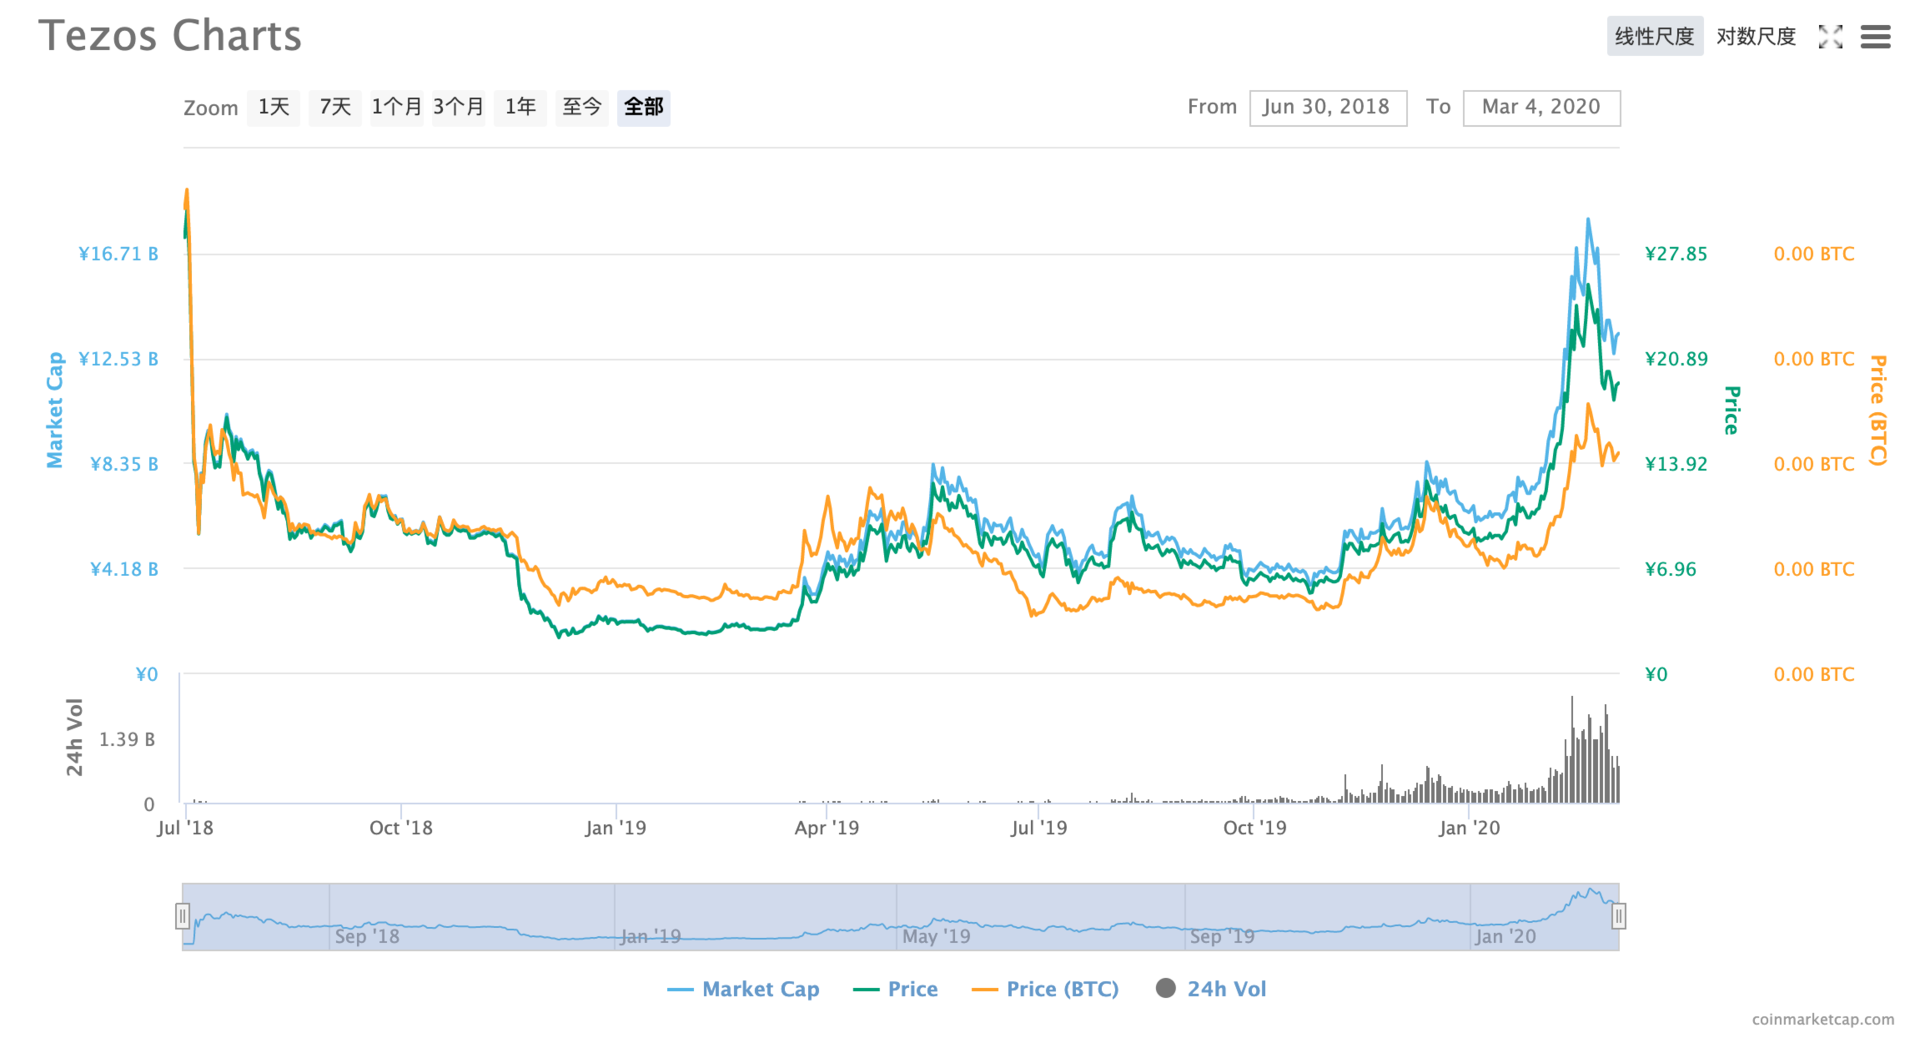This screenshot has width=1920, height=1038.
Task: Select the 3个月 zoom range
Action: pyautogui.click(x=458, y=107)
